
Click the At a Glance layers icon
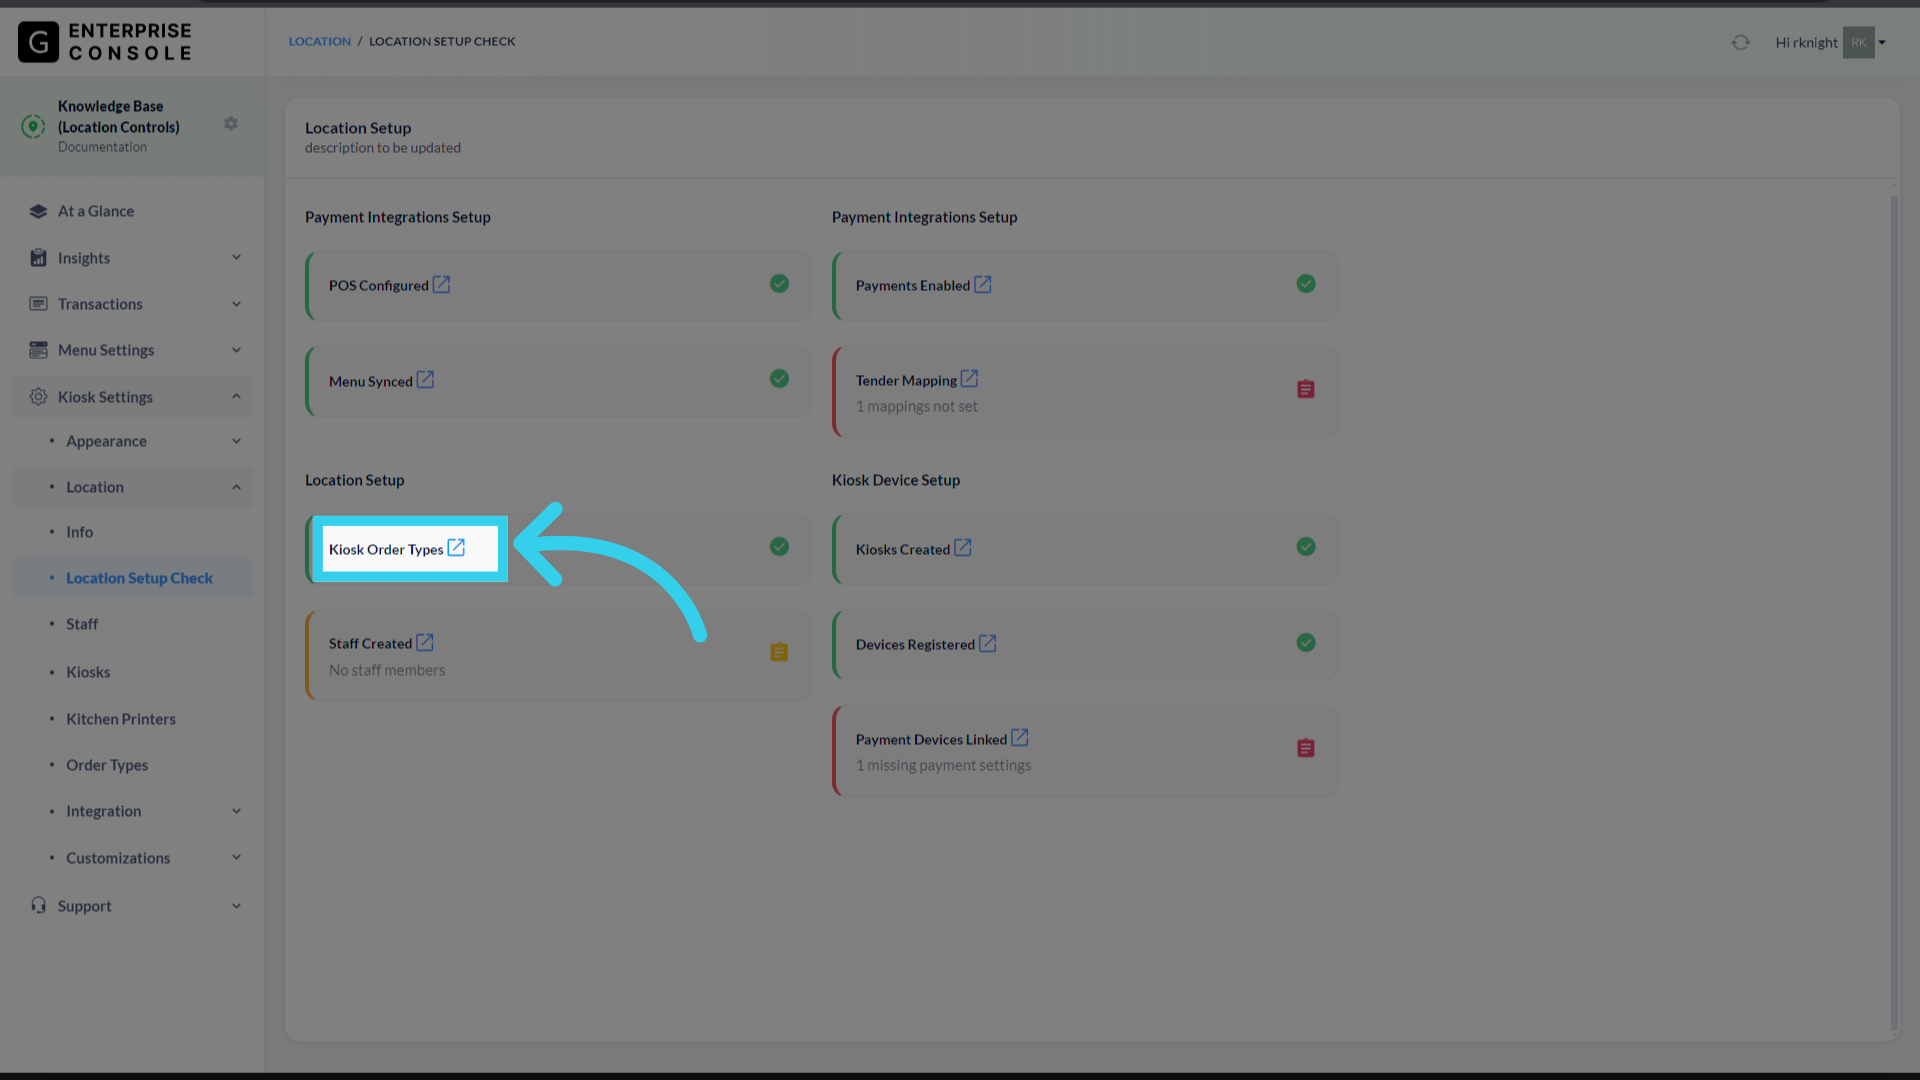38,211
